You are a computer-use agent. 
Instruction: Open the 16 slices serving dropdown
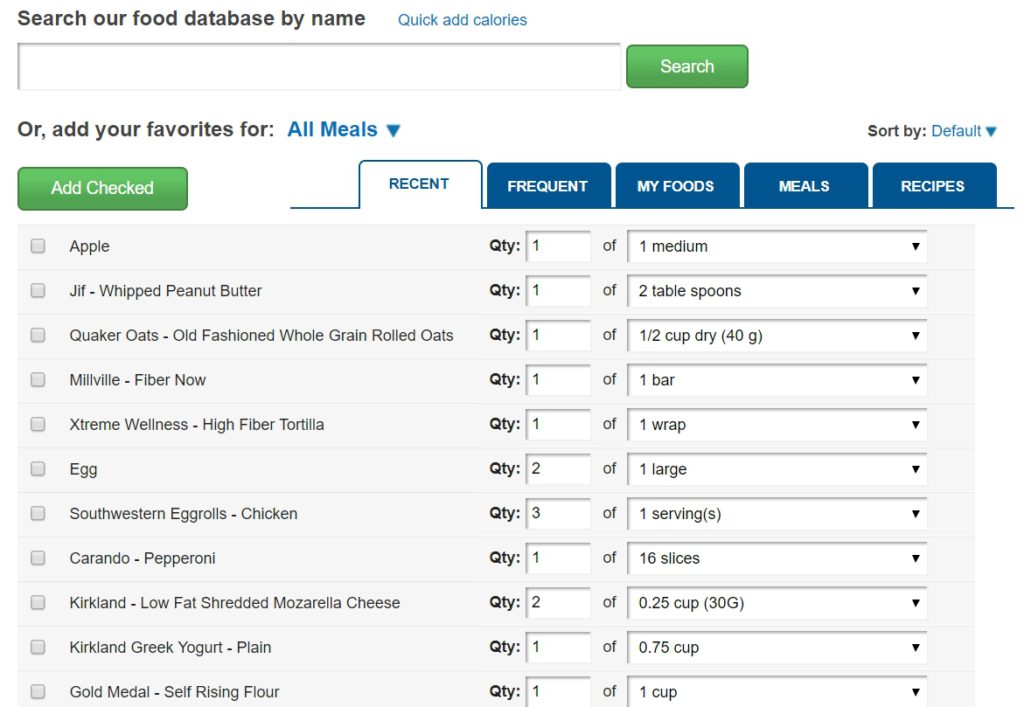pos(777,558)
